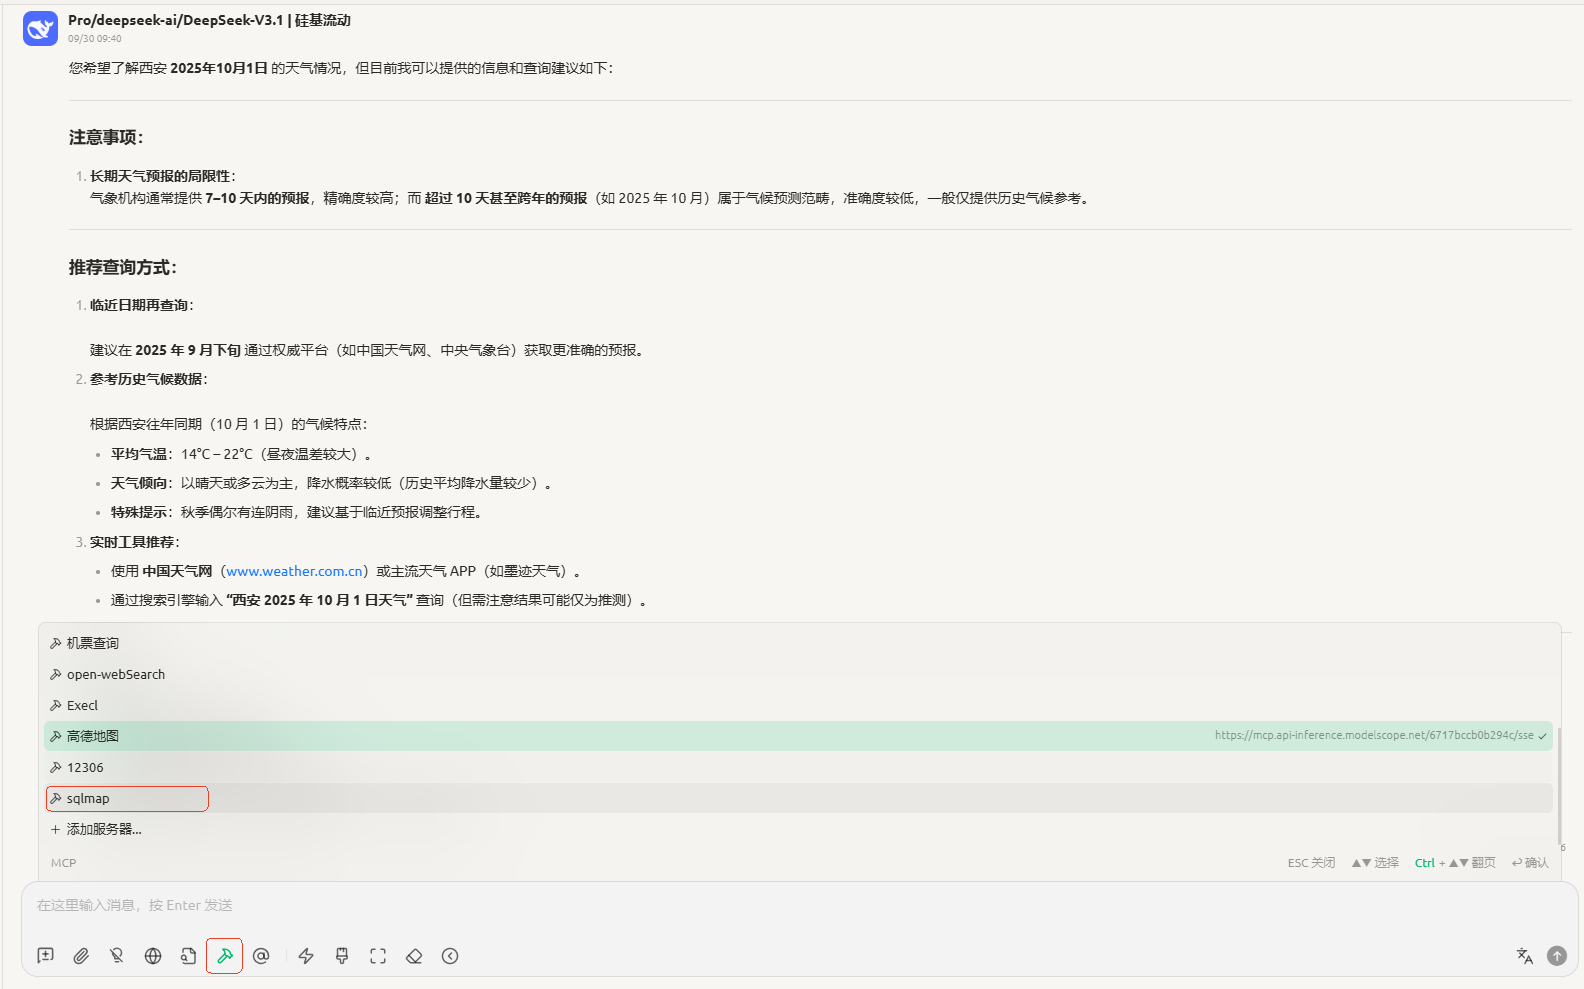Image resolution: width=1584 pixels, height=989 pixels.
Task: Open the knowledge base file-search icon
Action: [188, 956]
